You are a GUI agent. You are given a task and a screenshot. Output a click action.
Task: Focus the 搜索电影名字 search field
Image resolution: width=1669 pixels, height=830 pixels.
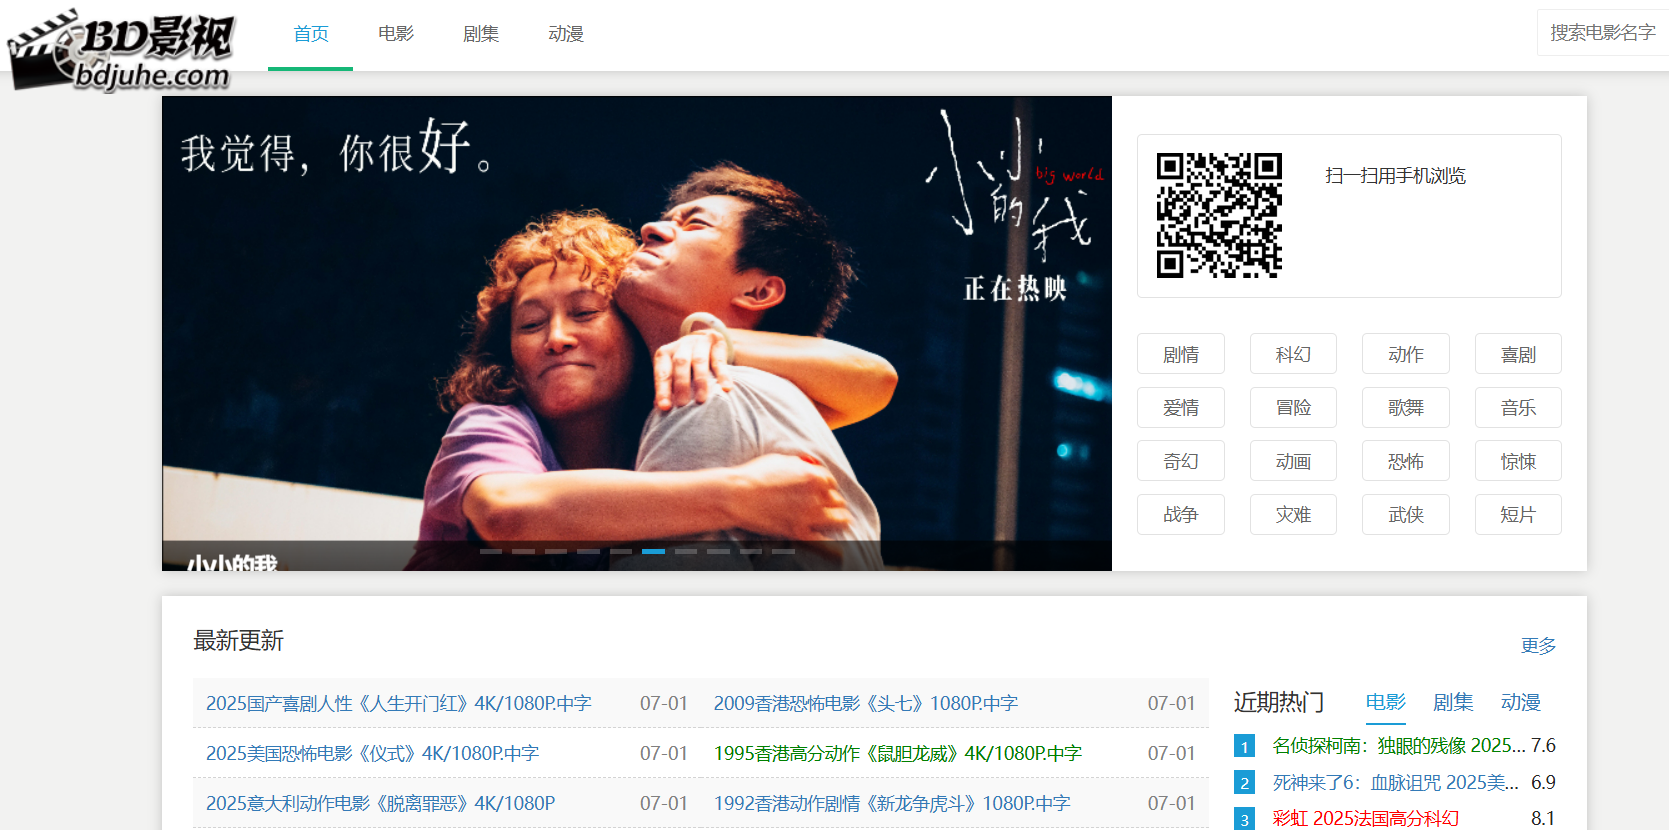pos(1603,33)
